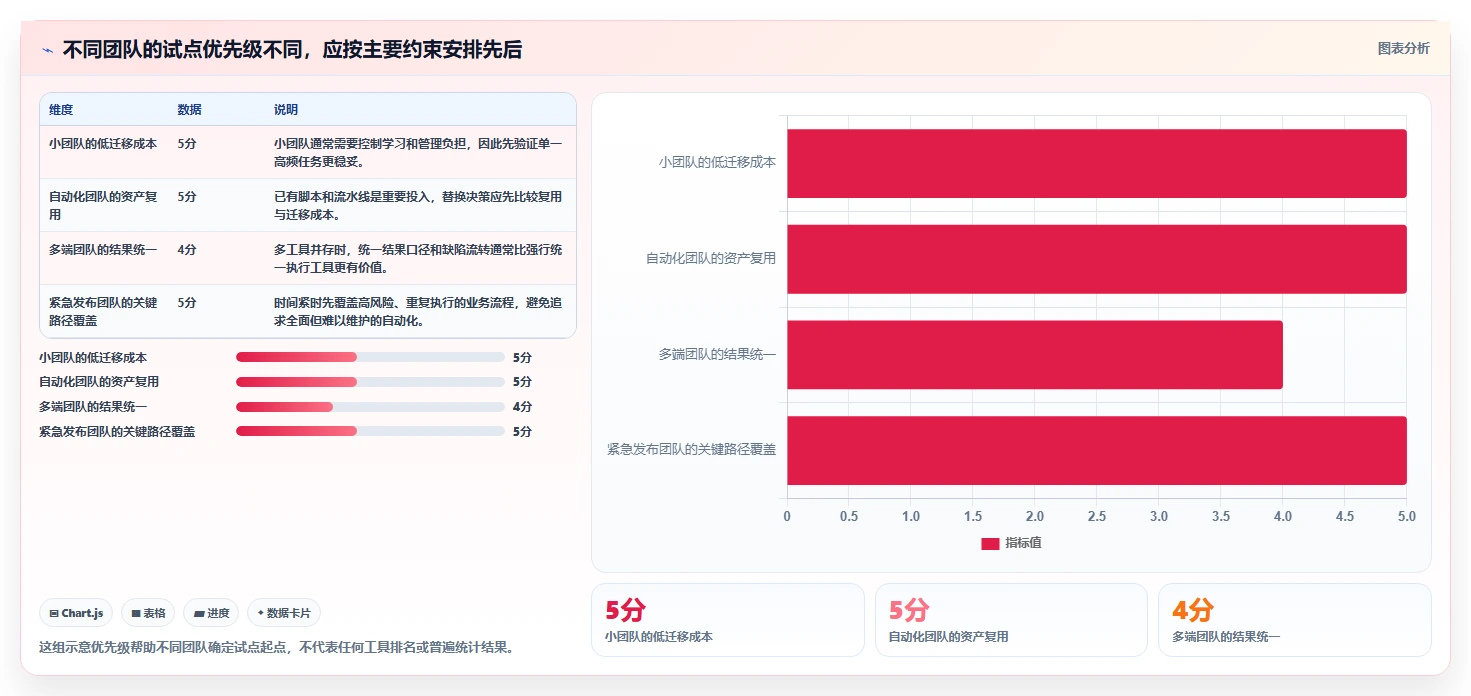Click the 4分 label beside the progress bar

tap(522, 407)
